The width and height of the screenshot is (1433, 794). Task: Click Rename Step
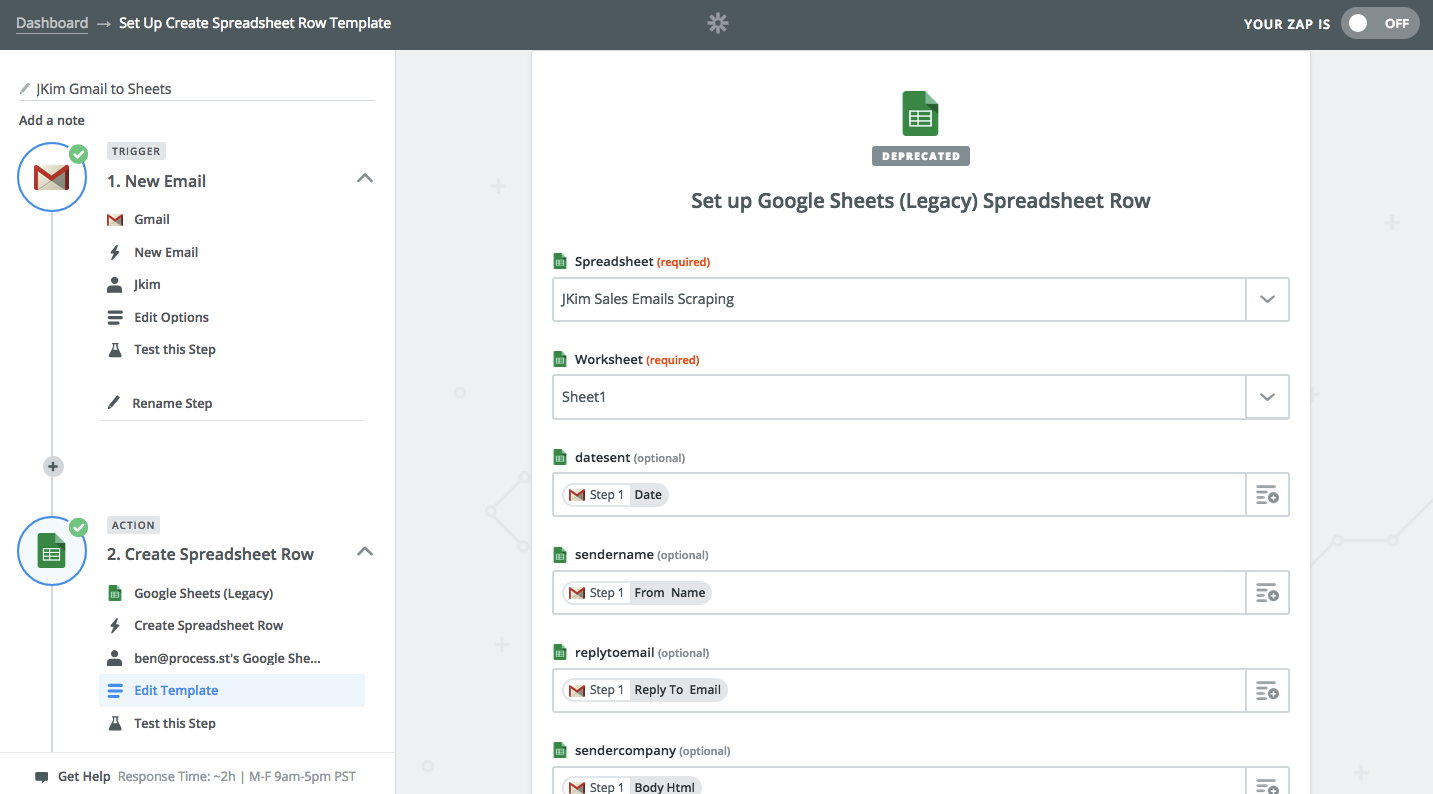(x=172, y=404)
